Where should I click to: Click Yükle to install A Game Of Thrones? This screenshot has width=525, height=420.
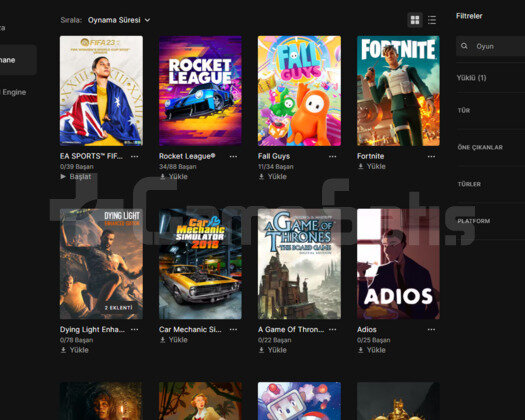coord(273,350)
